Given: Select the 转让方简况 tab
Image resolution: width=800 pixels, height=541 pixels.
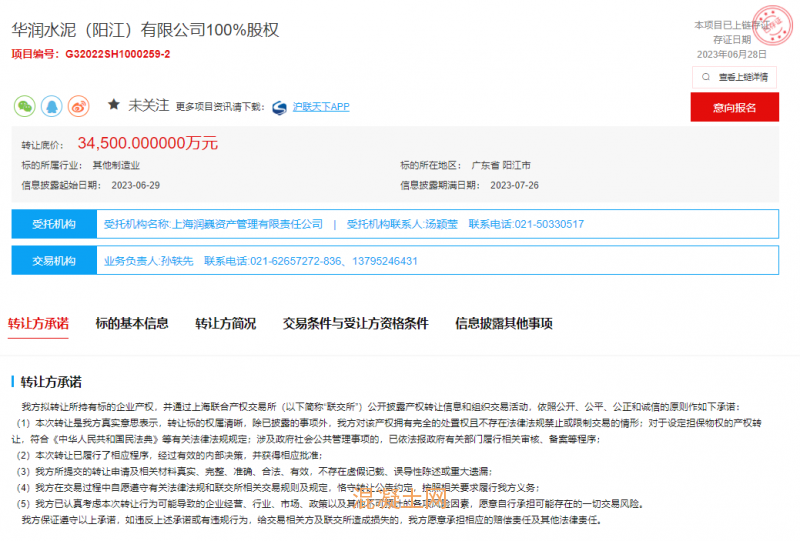Looking at the screenshot, I should [x=225, y=323].
